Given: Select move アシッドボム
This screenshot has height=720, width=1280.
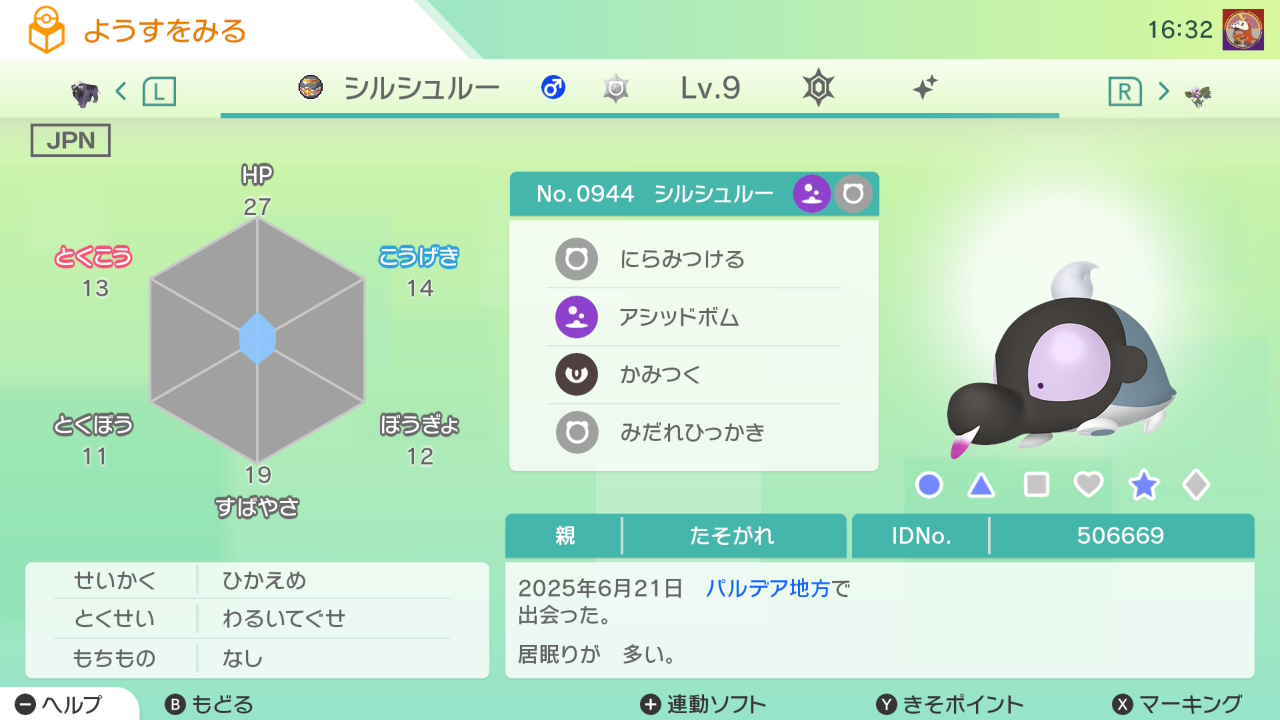Looking at the screenshot, I should coord(694,318).
